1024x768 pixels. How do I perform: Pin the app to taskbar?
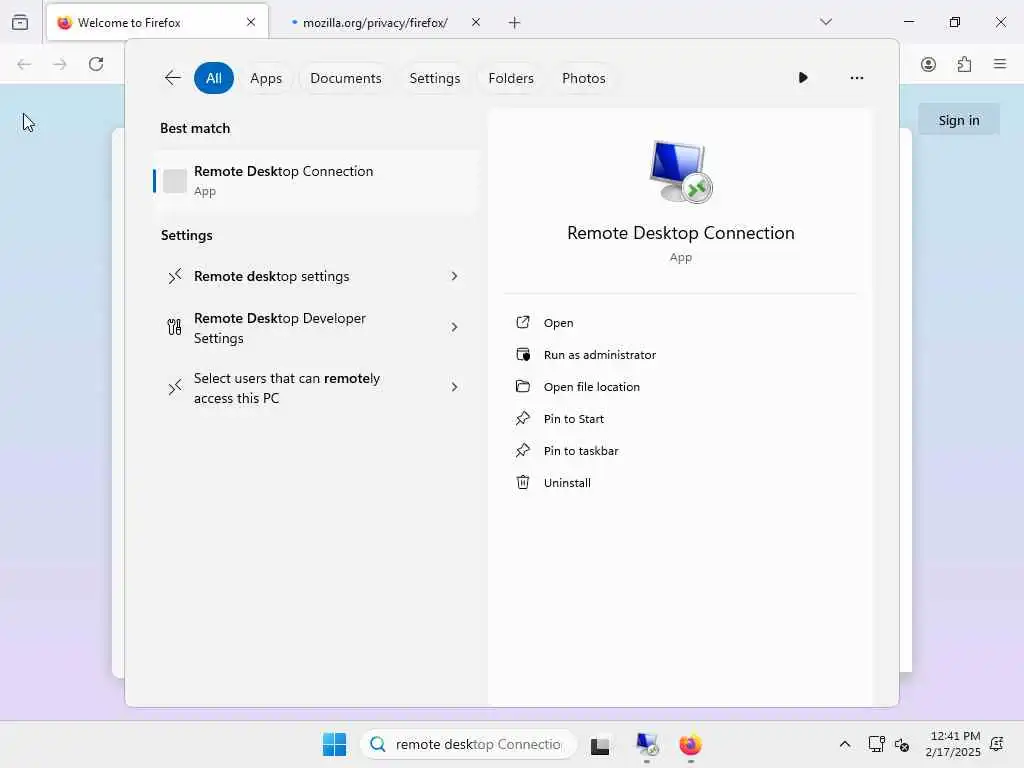pyautogui.click(x=679, y=451)
